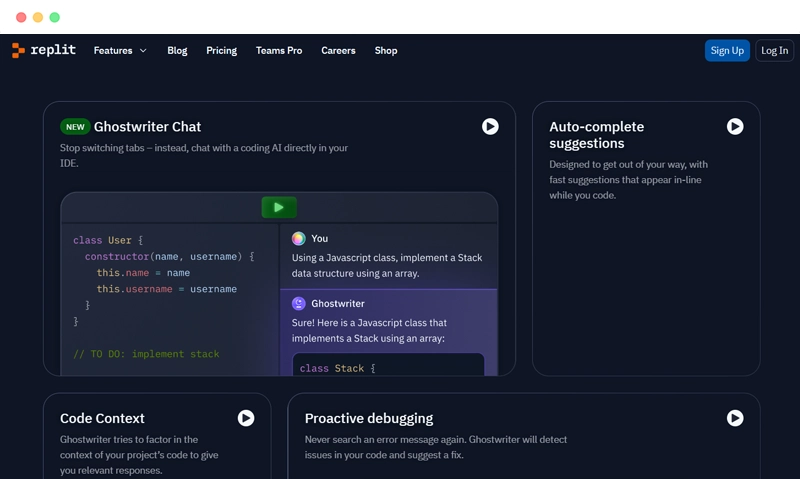The width and height of the screenshot is (800, 479).
Task: Click the class Stack code block
Action: click(x=388, y=365)
